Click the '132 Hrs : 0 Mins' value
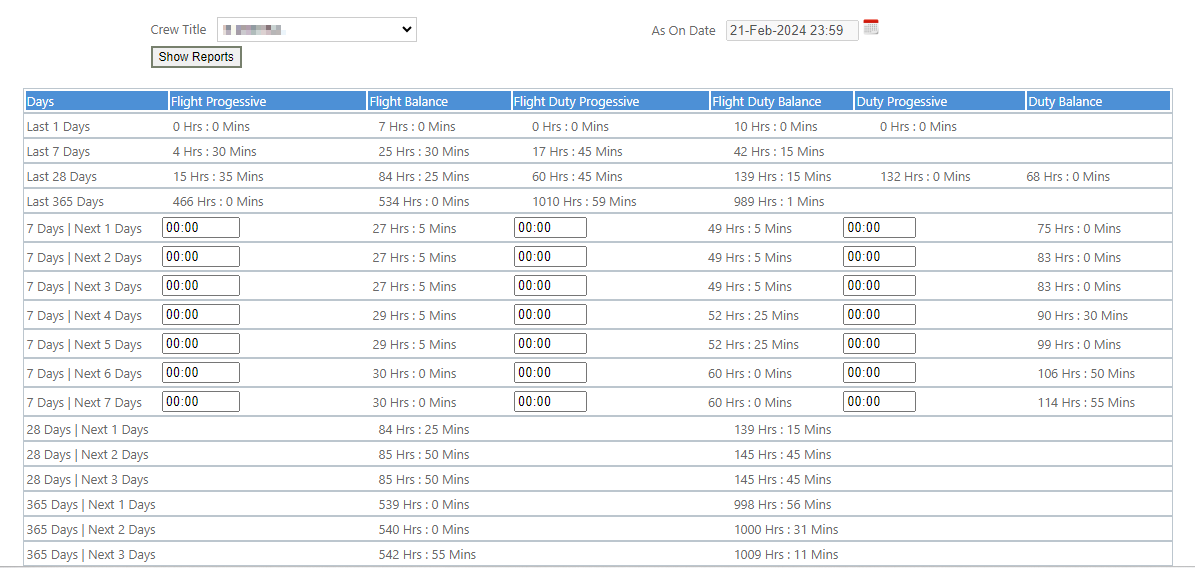Screen dimensions: 1195x568 coord(925,177)
